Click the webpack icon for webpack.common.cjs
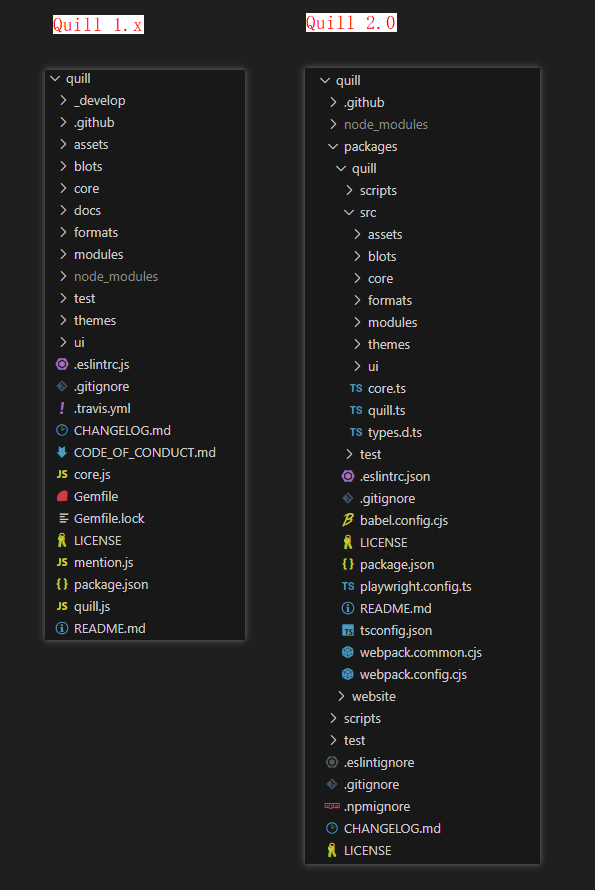595x890 pixels. pyautogui.click(x=348, y=652)
